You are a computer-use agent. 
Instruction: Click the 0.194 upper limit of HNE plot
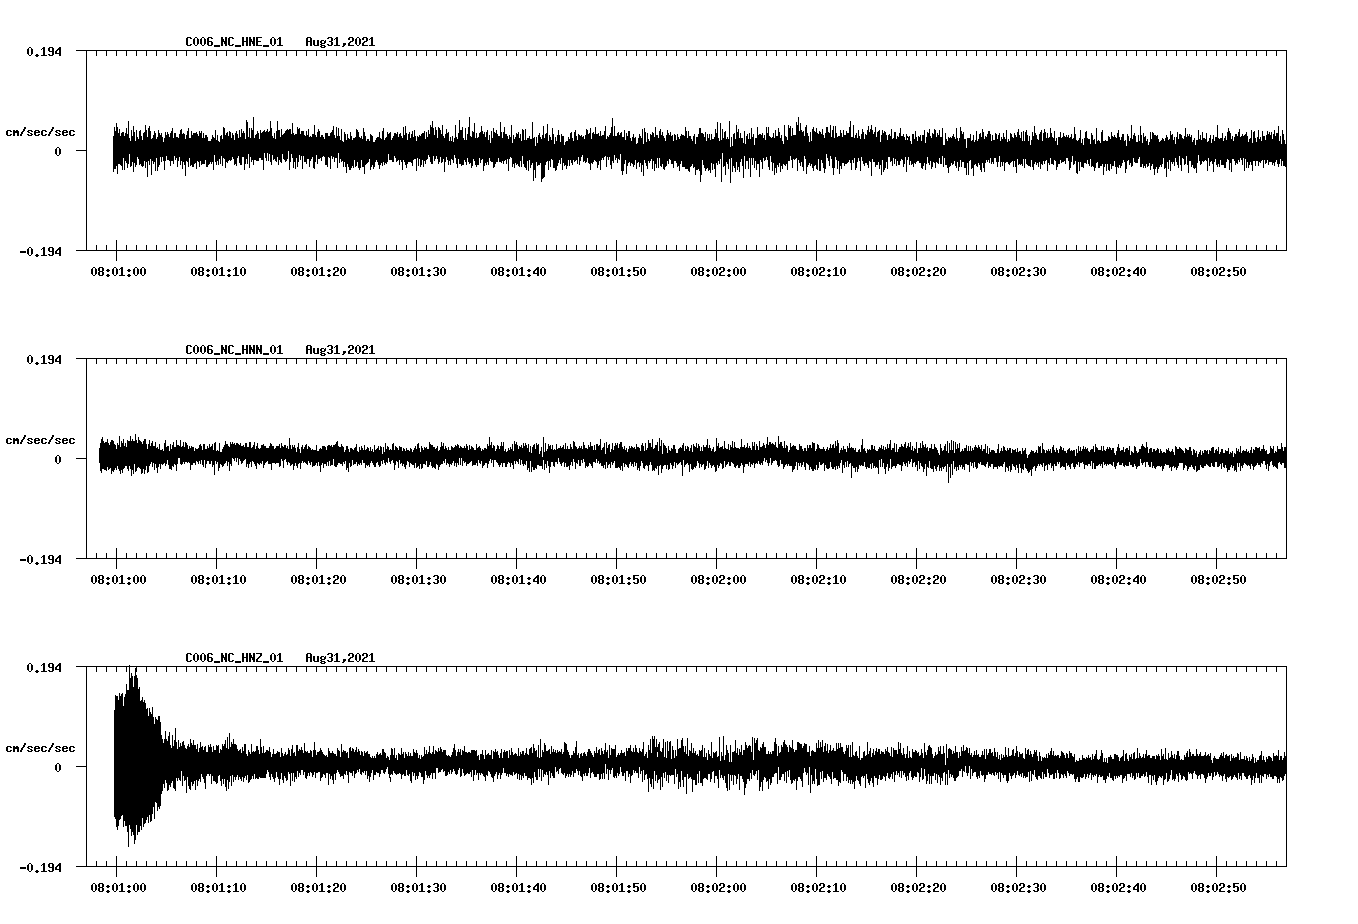point(44,51)
